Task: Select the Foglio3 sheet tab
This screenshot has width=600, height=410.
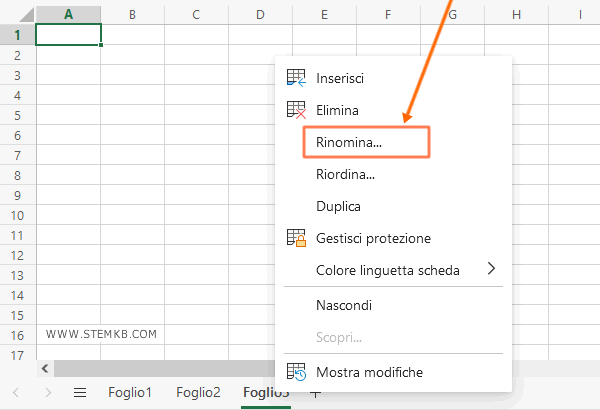Action: 266,392
